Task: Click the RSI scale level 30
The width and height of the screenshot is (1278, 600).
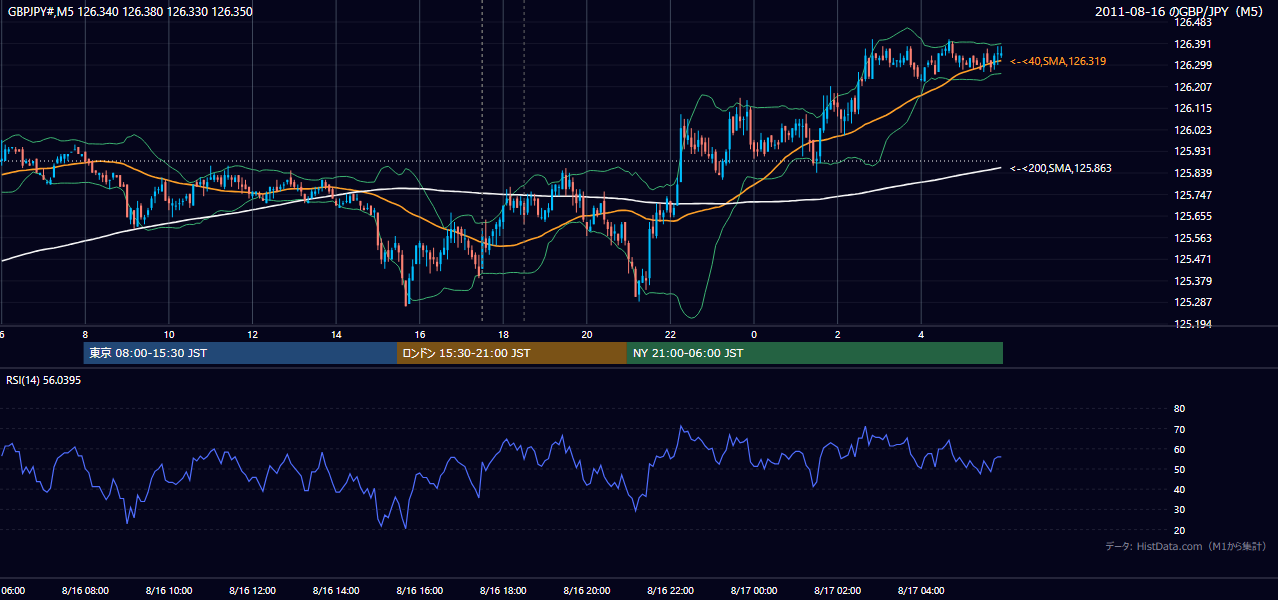Action: [x=1179, y=510]
